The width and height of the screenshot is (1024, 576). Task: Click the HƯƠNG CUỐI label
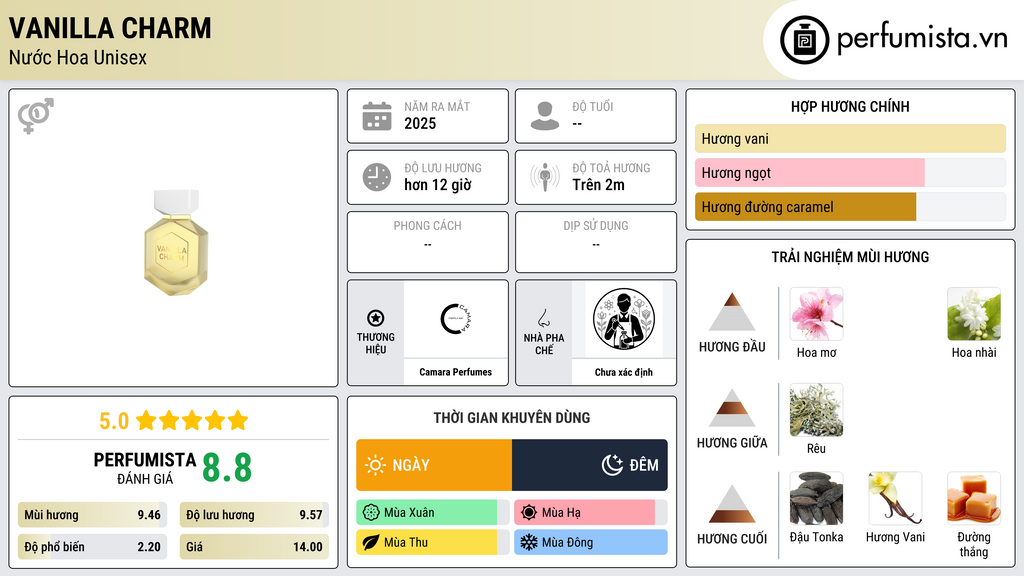point(732,539)
